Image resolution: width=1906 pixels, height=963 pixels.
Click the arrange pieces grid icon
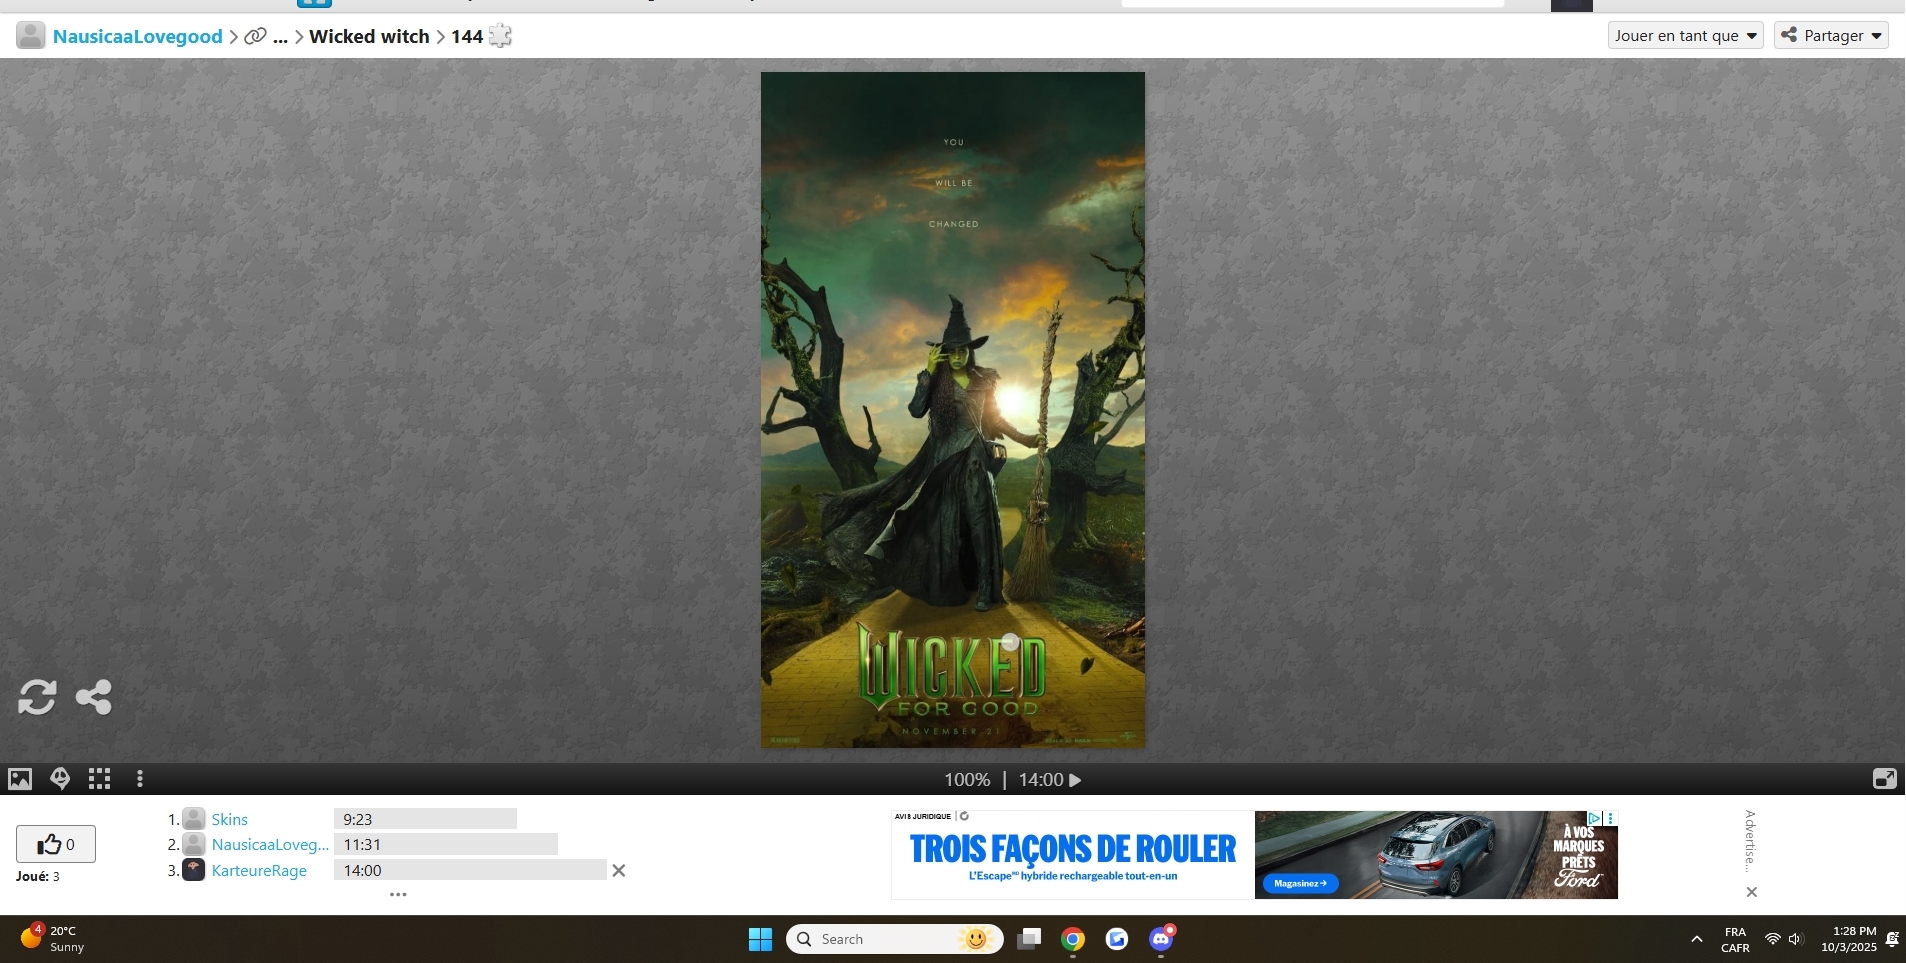100,779
